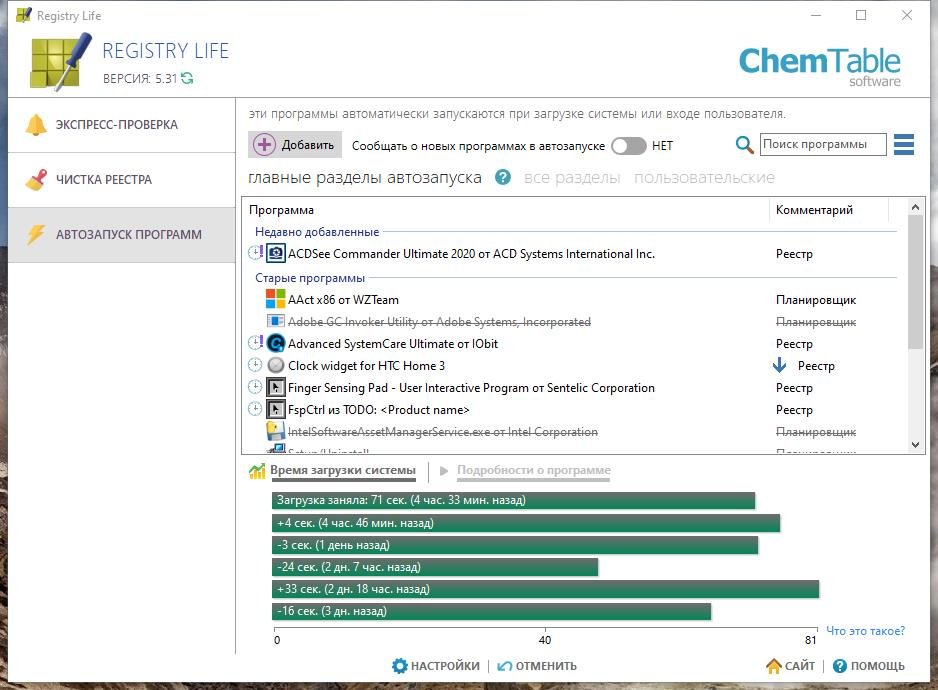Select 'FspCtrl из TODO' row text
This screenshot has width=938, height=690.
tap(379, 410)
